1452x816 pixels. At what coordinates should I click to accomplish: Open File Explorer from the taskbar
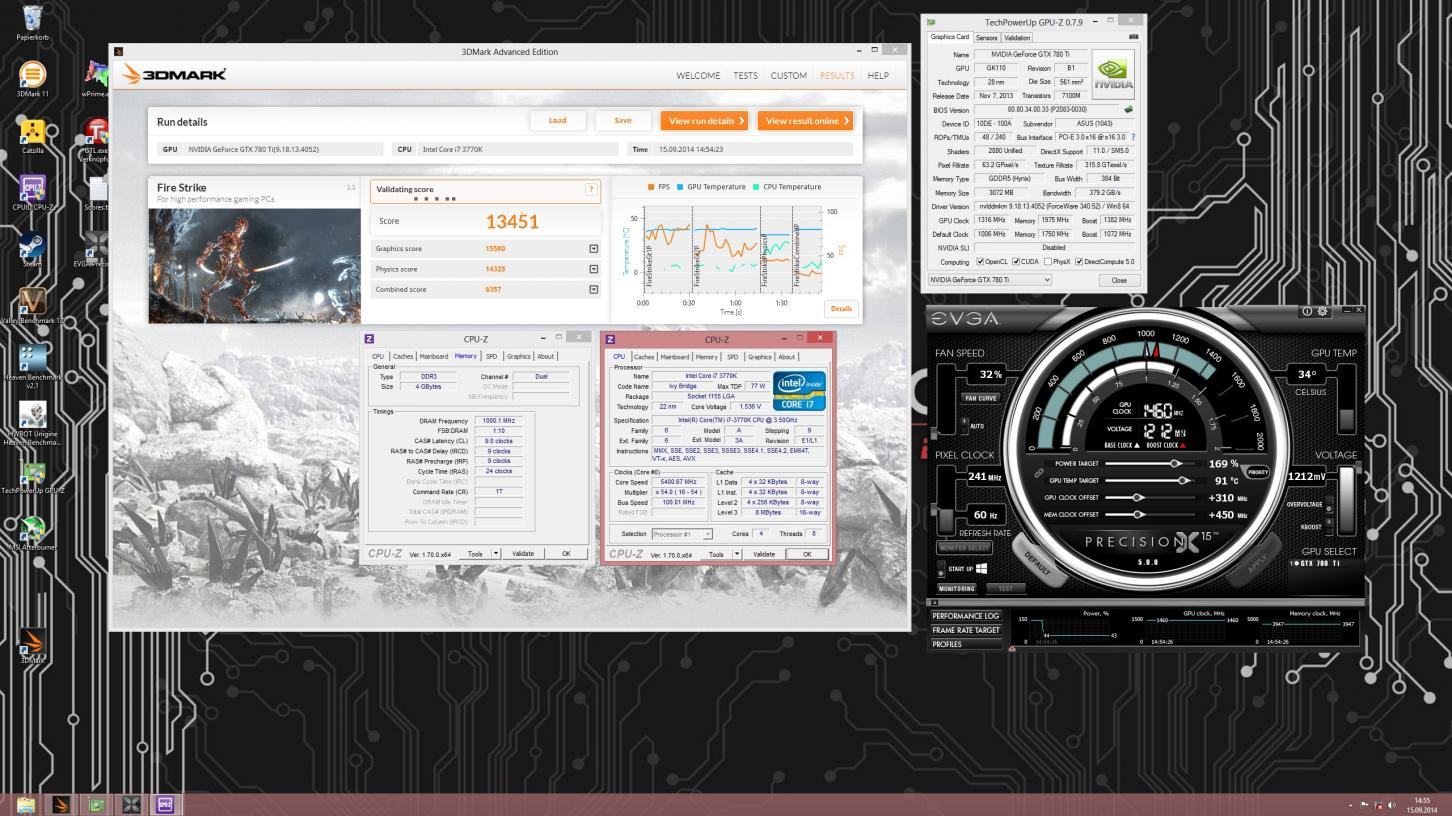[x=26, y=804]
